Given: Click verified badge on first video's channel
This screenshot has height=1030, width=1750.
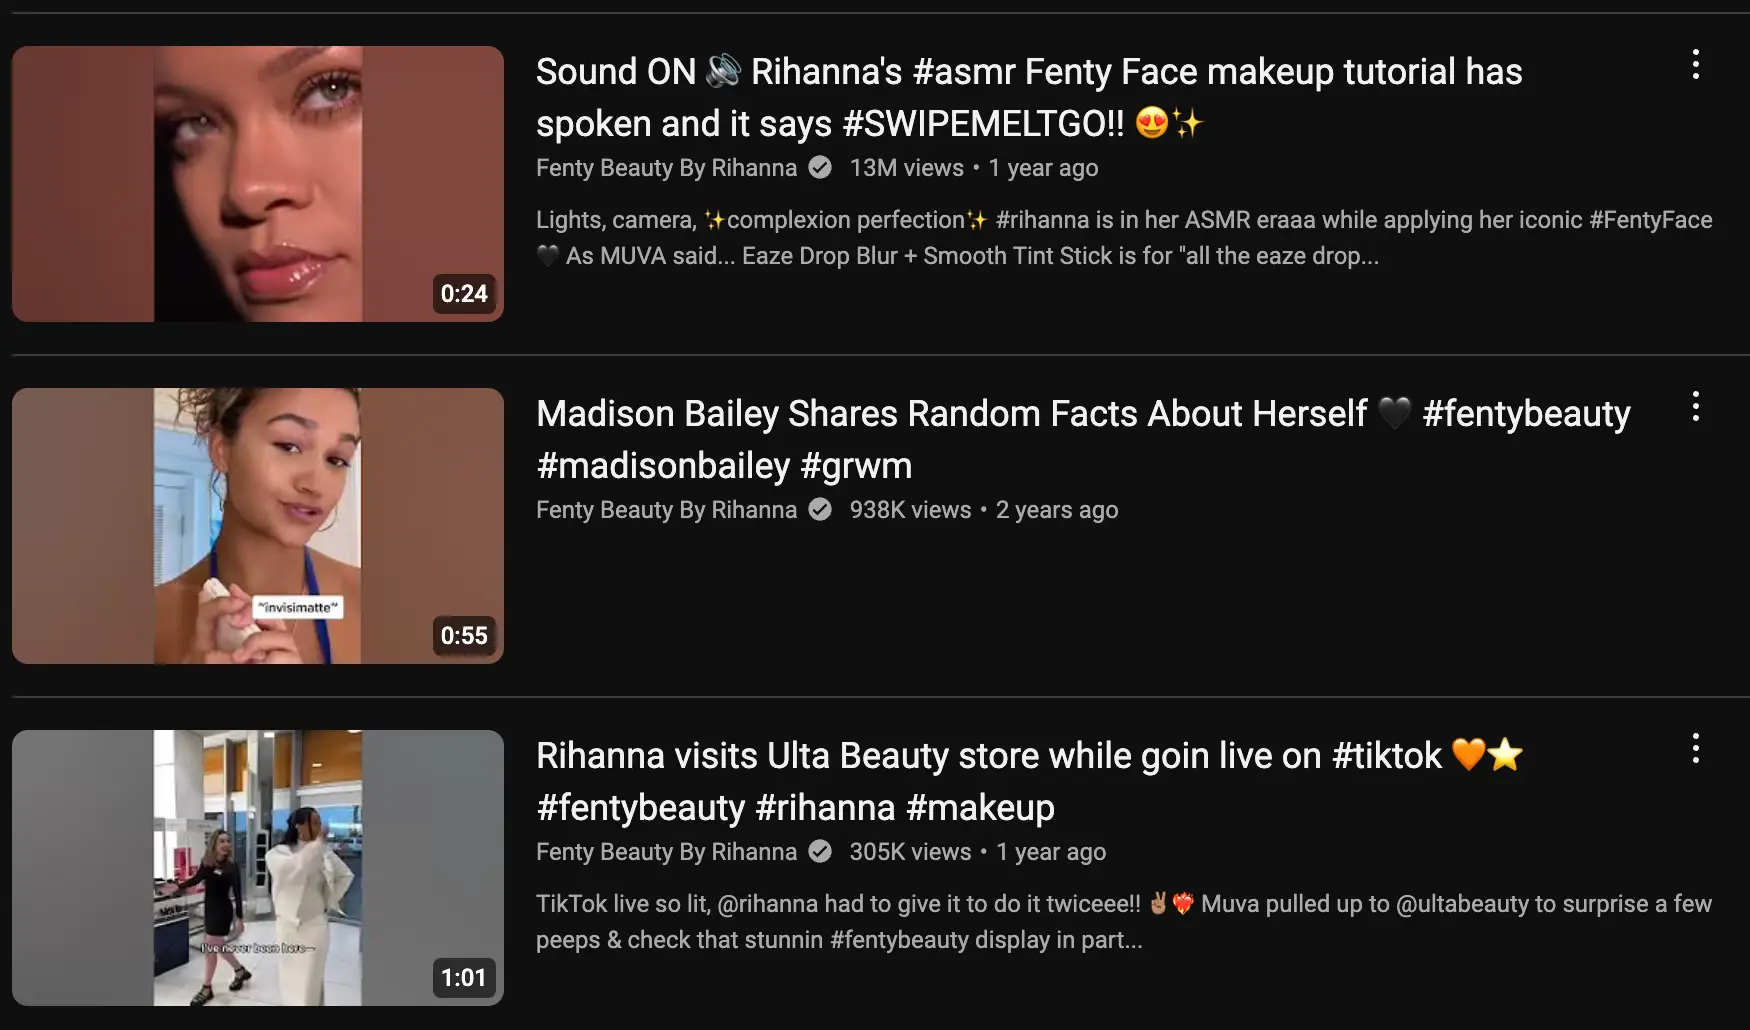Looking at the screenshot, I should (820, 168).
